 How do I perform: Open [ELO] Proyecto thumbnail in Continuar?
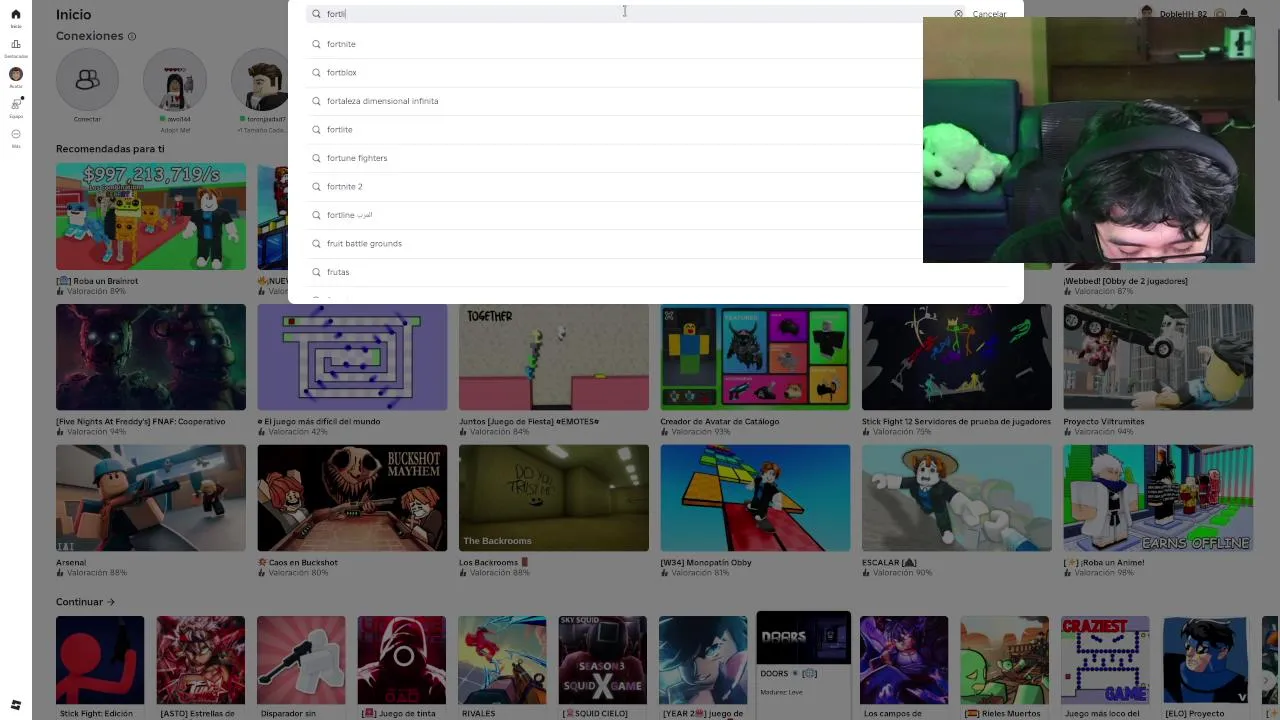point(1205,660)
